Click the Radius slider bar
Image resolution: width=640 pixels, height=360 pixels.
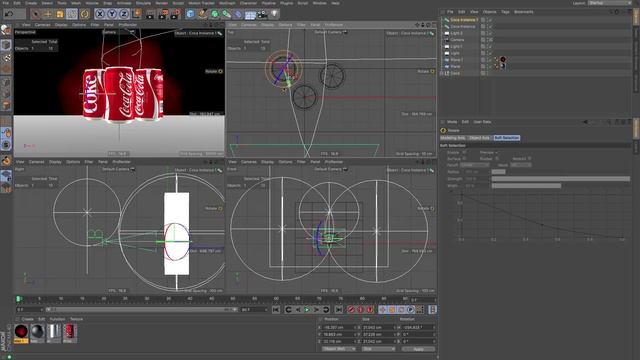560,172
